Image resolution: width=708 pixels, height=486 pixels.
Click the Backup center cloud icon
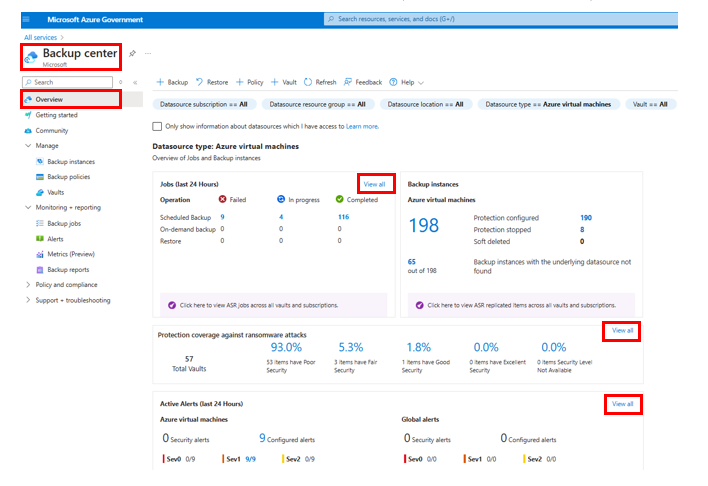click(31, 57)
